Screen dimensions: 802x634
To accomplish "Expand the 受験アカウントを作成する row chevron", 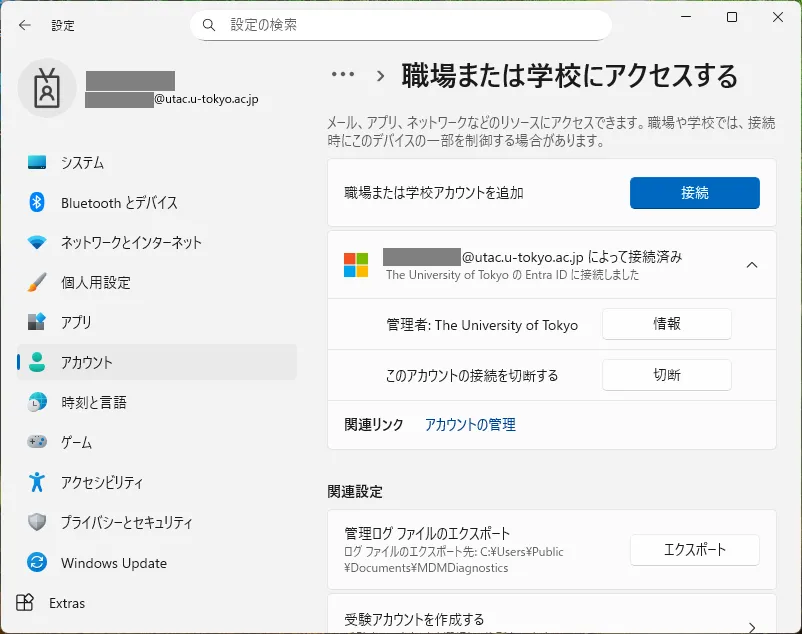I will click(x=752, y=626).
